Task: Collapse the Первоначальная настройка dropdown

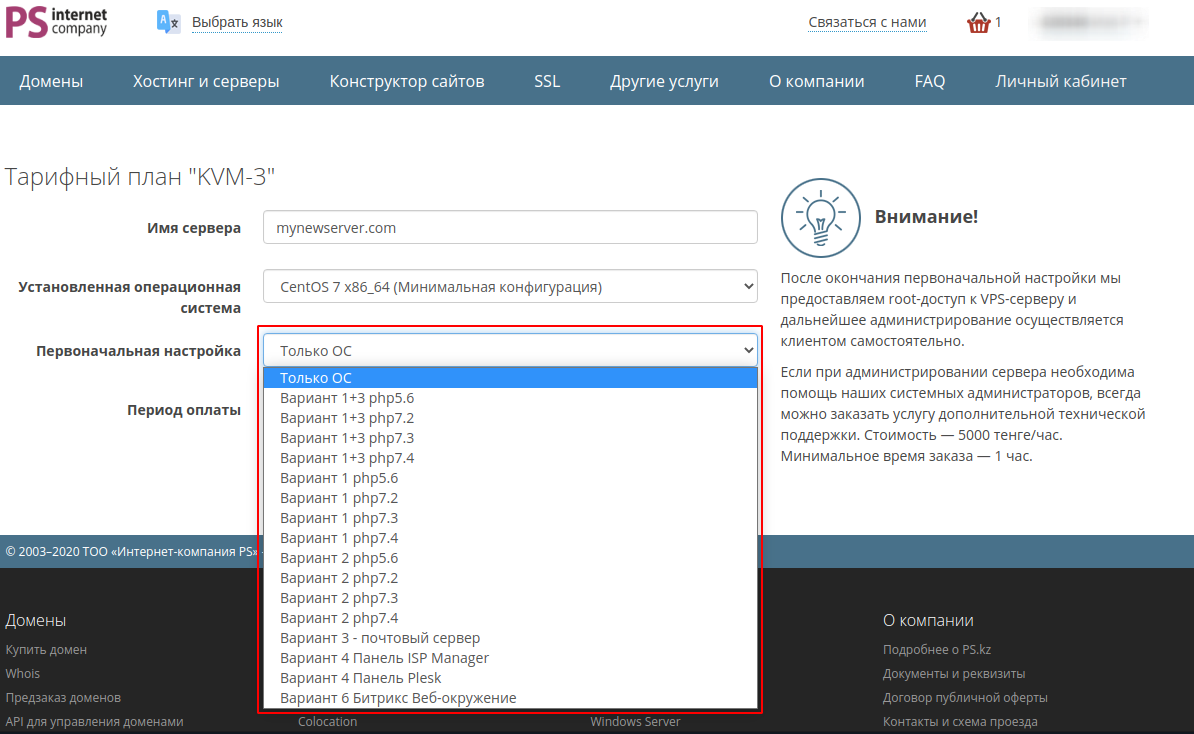Action: (x=510, y=351)
